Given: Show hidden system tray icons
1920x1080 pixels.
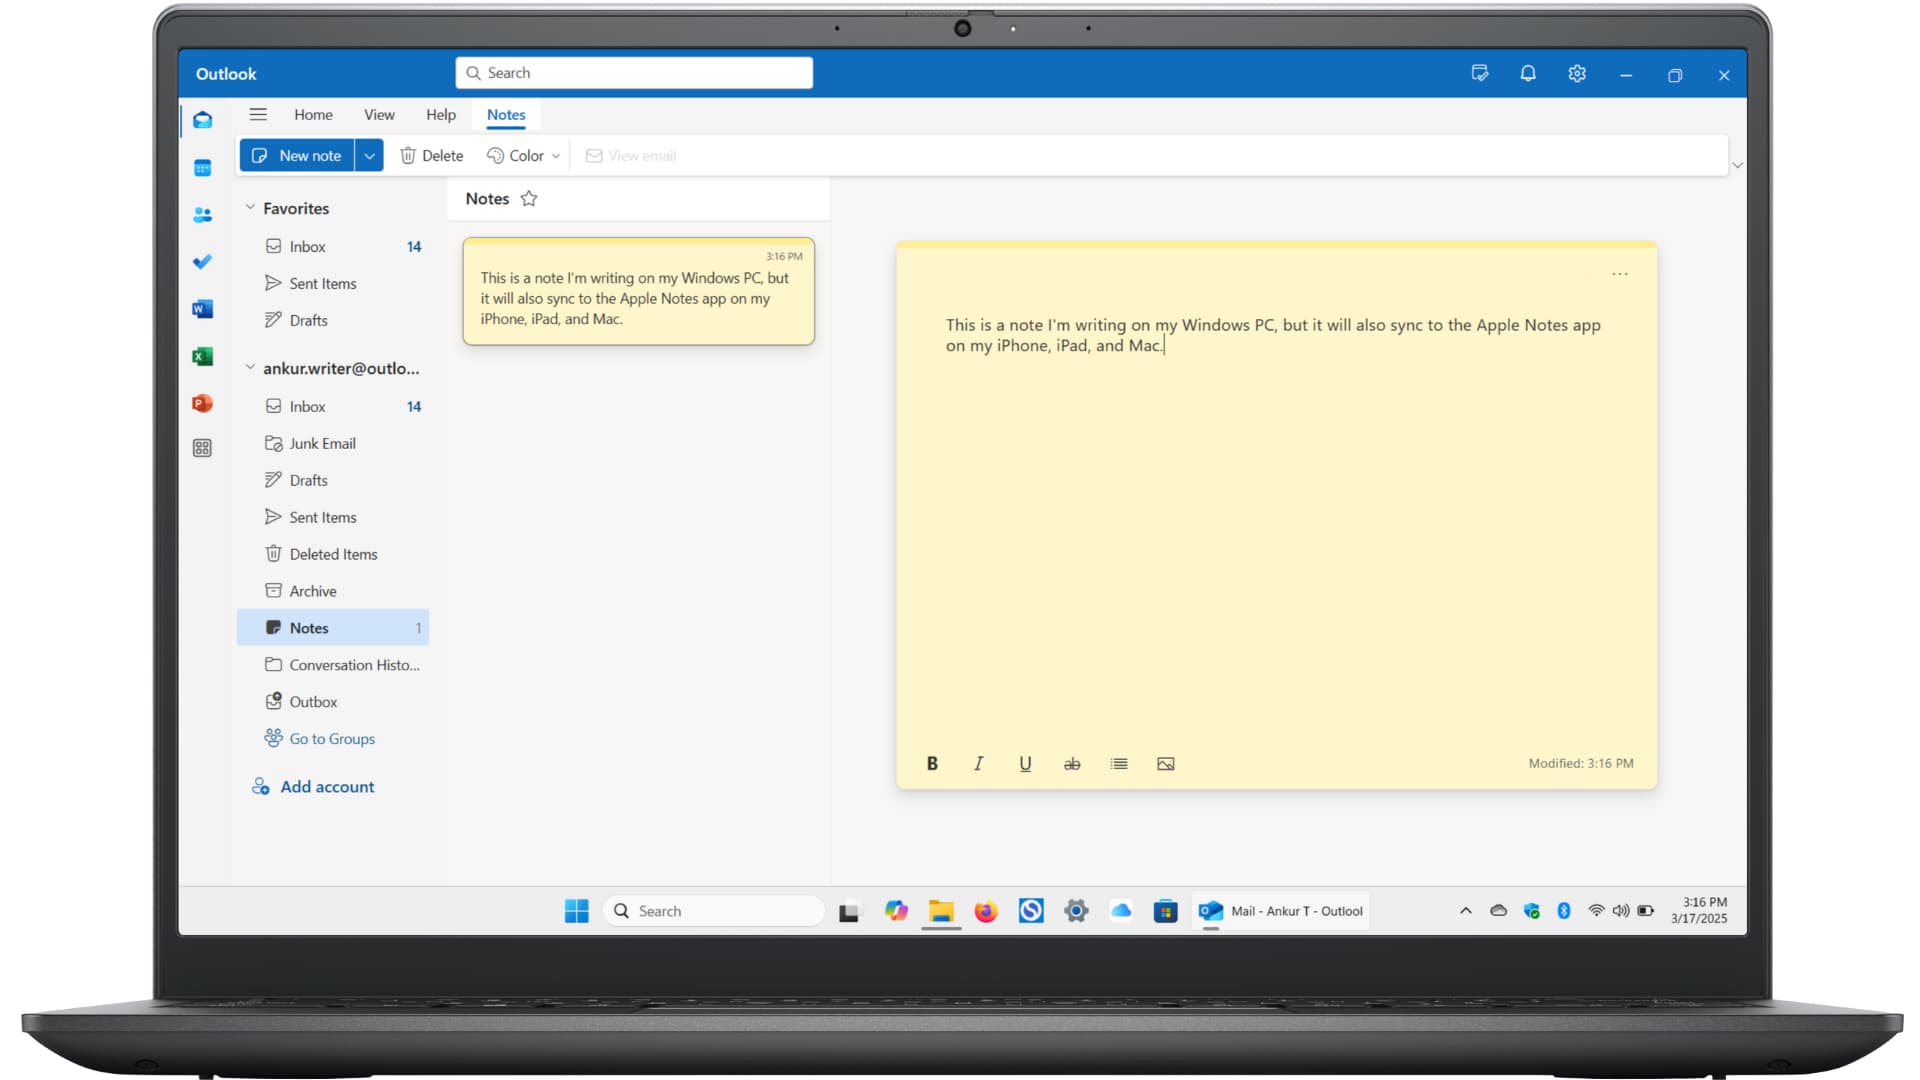Looking at the screenshot, I should [x=1466, y=911].
